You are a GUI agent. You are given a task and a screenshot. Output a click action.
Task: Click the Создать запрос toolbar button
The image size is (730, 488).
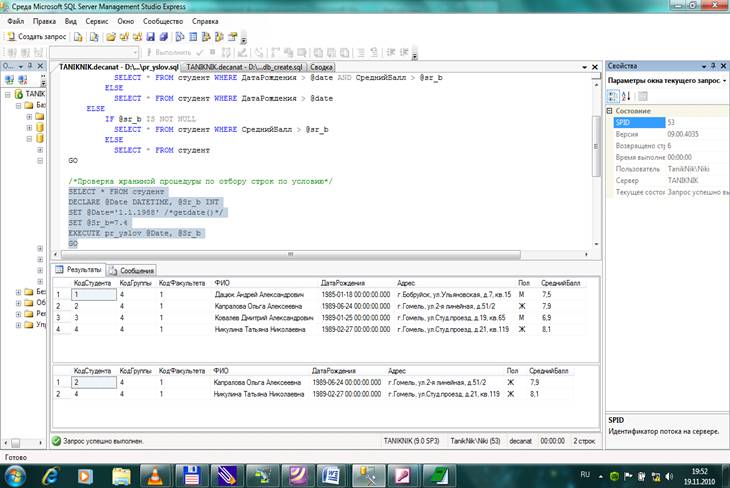(x=35, y=37)
